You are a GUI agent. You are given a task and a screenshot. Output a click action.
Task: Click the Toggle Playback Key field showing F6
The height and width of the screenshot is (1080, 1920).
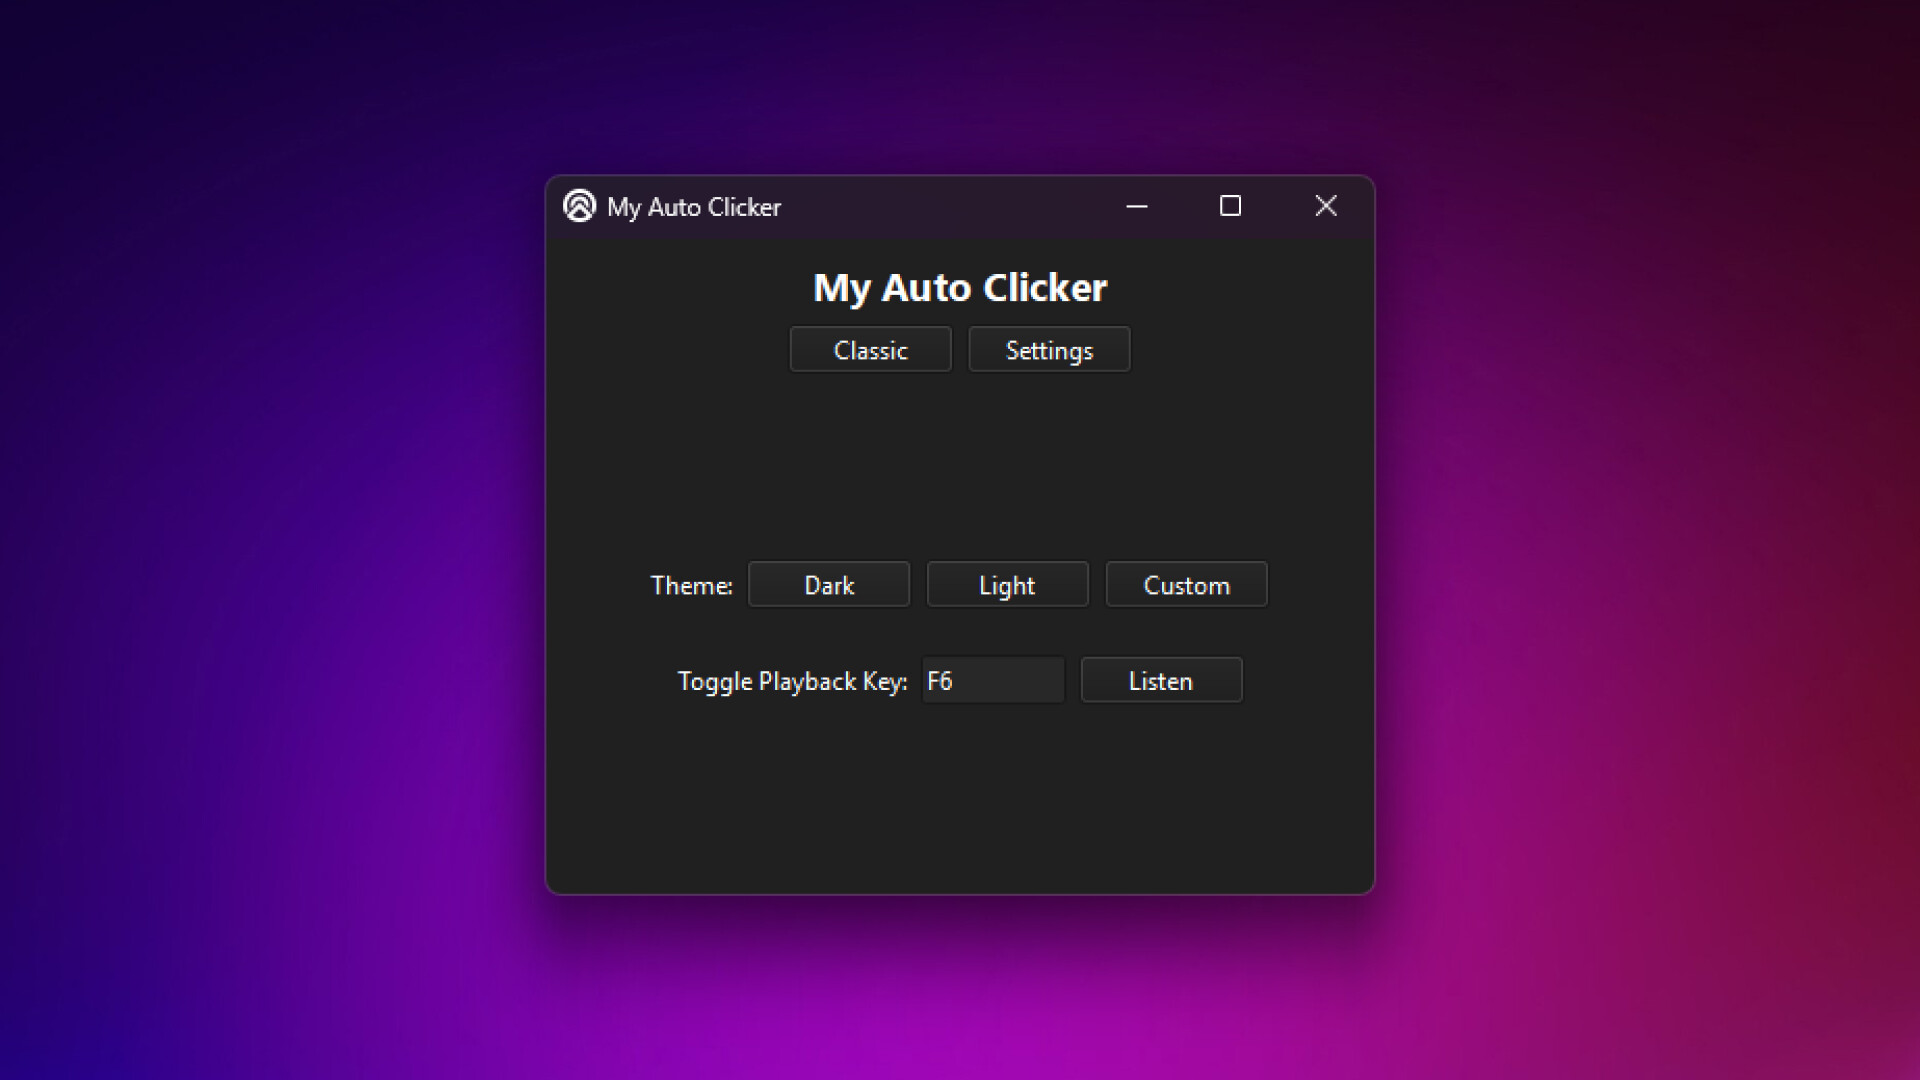[x=992, y=680]
